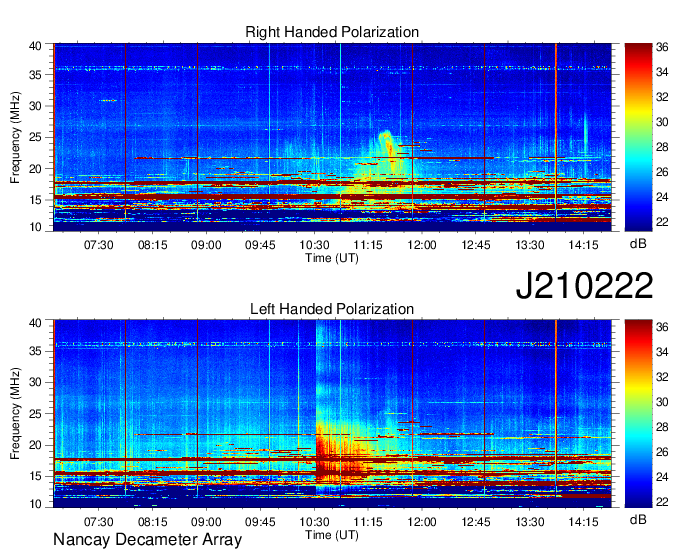The image size is (680, 552).
Task: Click the 12:45 time tick of the Left Handed plot
Action: [476, 522]
